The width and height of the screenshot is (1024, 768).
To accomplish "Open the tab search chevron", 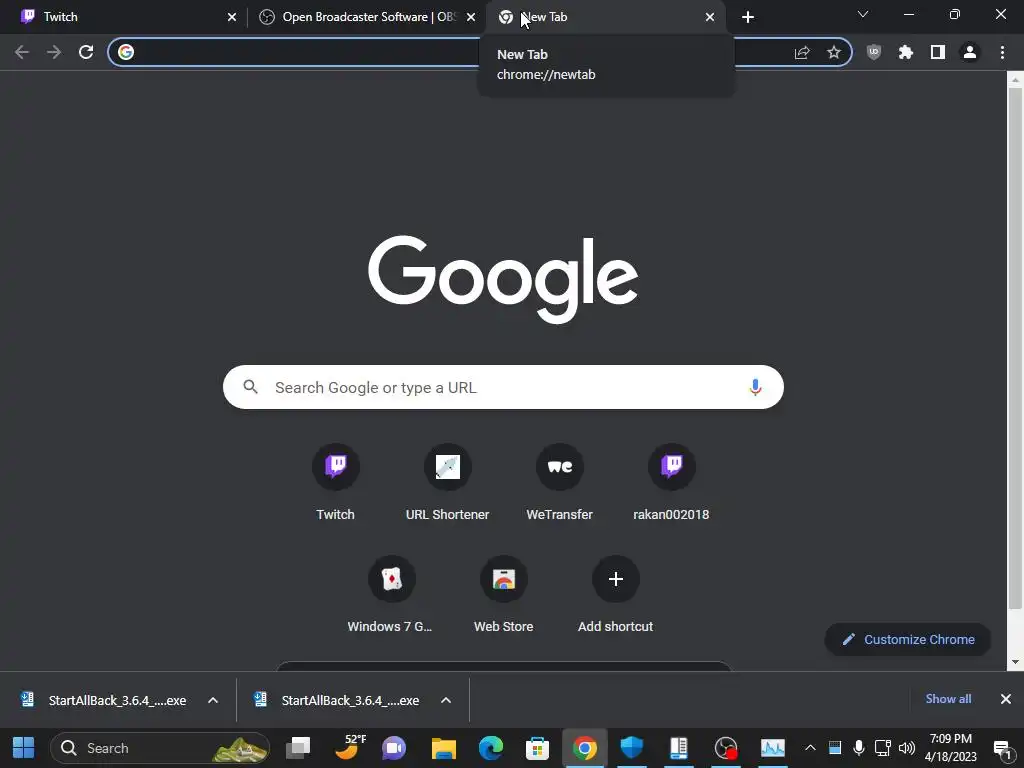I will click(863, 14).
